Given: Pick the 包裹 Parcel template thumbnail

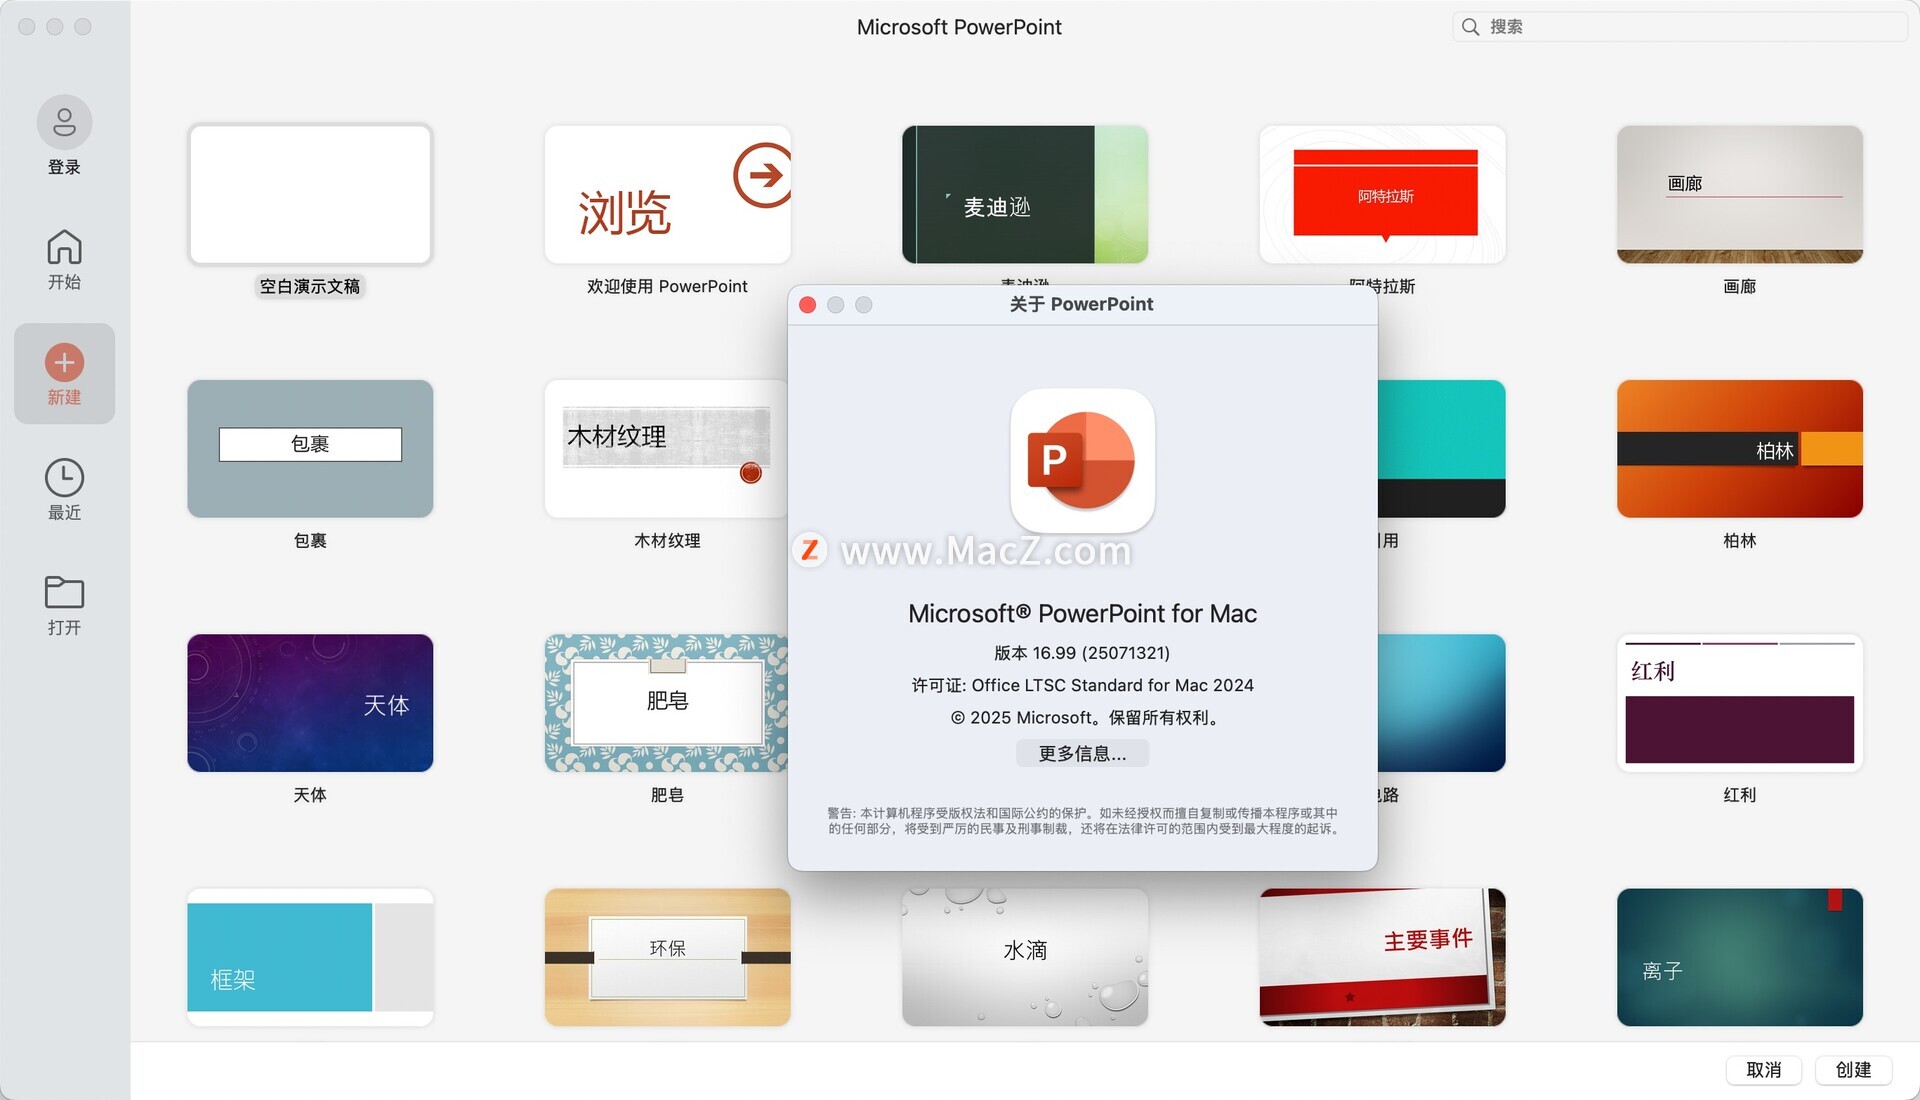Looking at the screenshot, I should pos(310,449).
